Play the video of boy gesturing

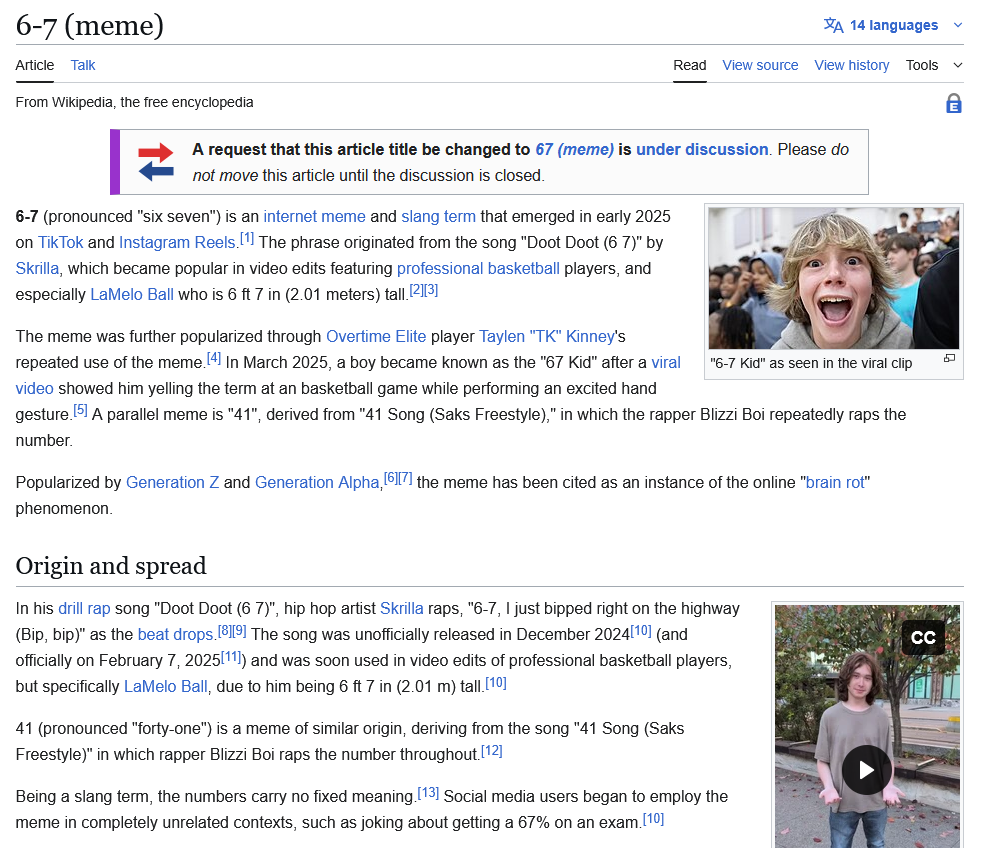866,770
